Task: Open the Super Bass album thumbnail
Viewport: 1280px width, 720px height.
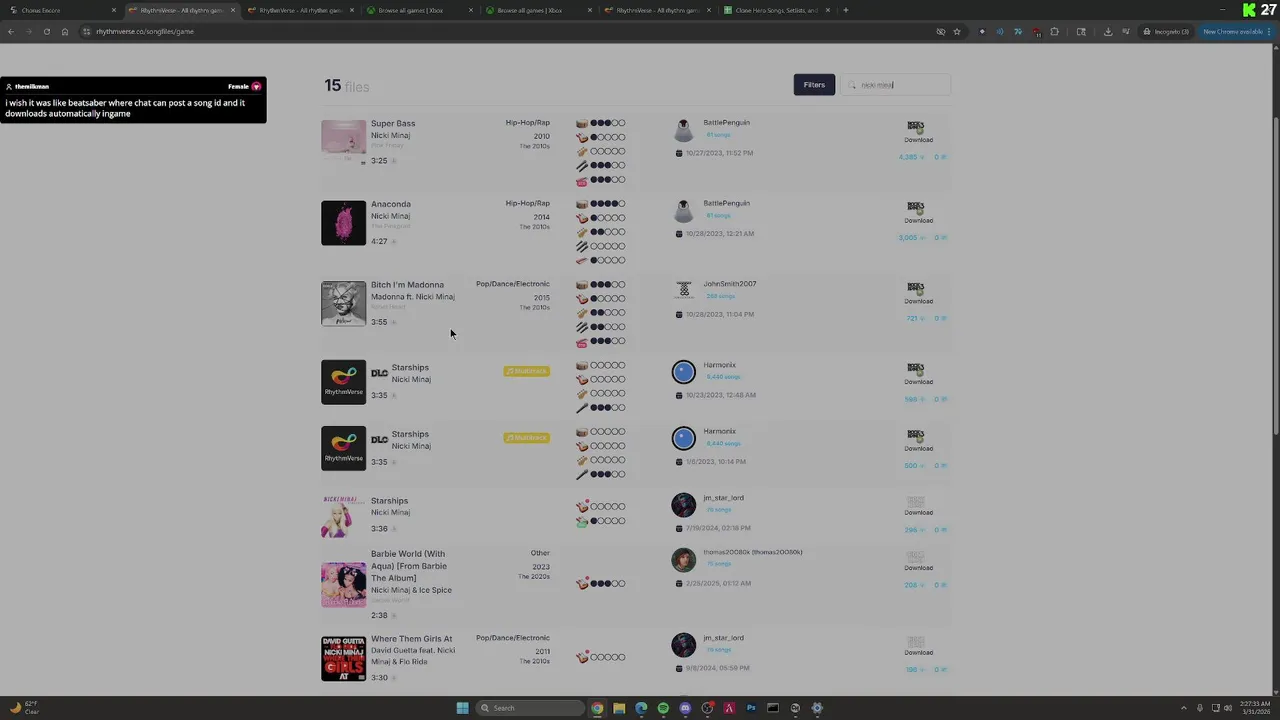Action: pos(343,142)
